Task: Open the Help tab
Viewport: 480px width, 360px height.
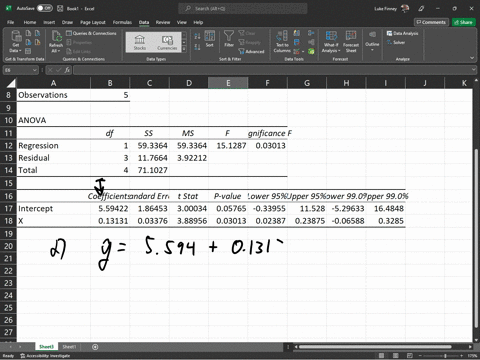Action: (198, 22)
